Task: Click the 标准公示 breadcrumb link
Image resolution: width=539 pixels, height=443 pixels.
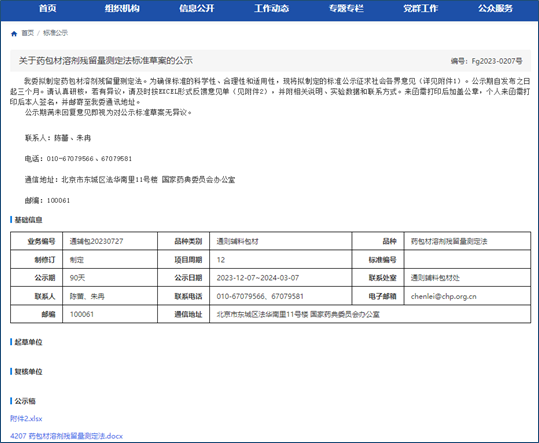Action: (x=55, y=33)
